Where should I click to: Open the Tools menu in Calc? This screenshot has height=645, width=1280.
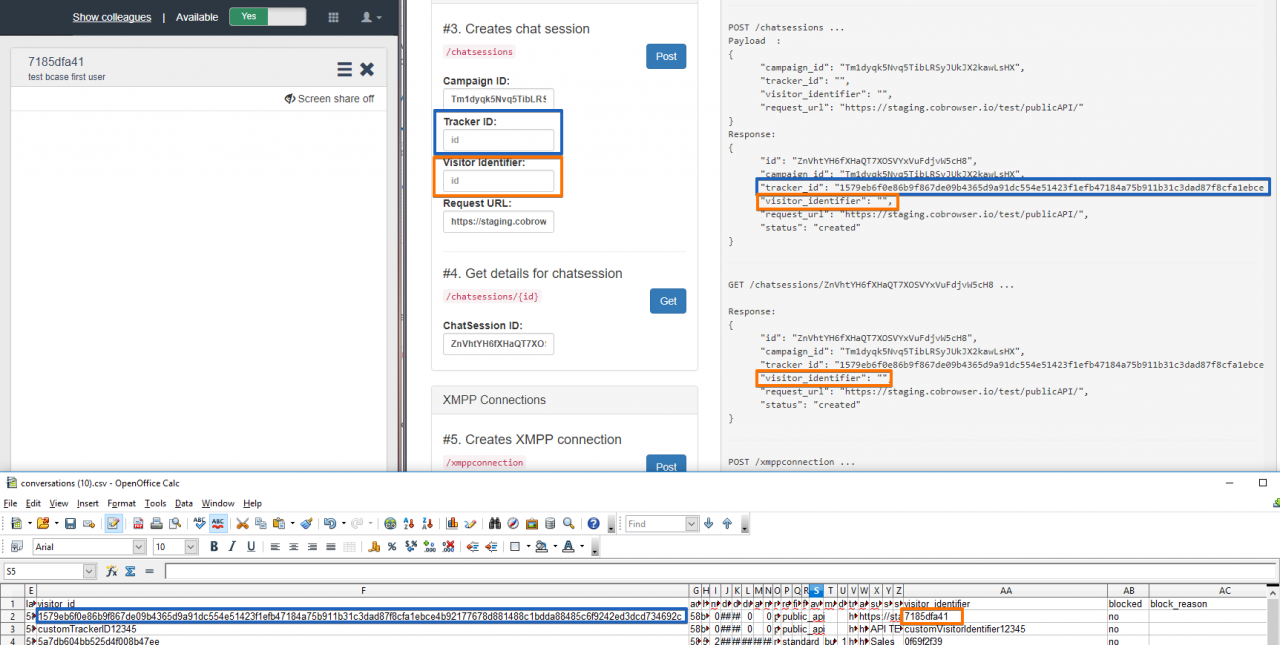pos(155,503)
